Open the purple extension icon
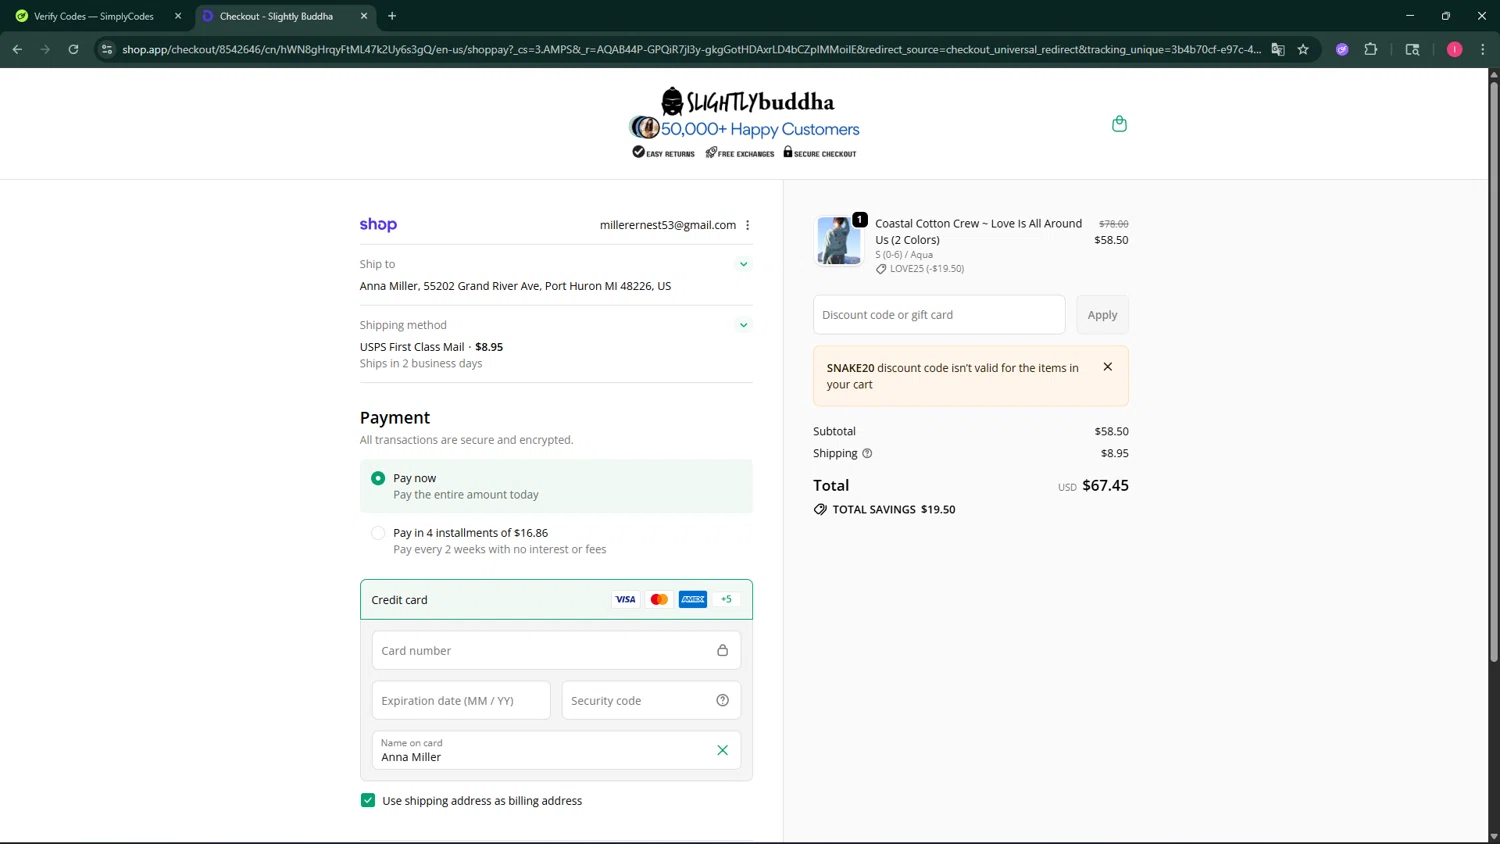Viewport: 1500px width, 844px height. coord(1342,49)
